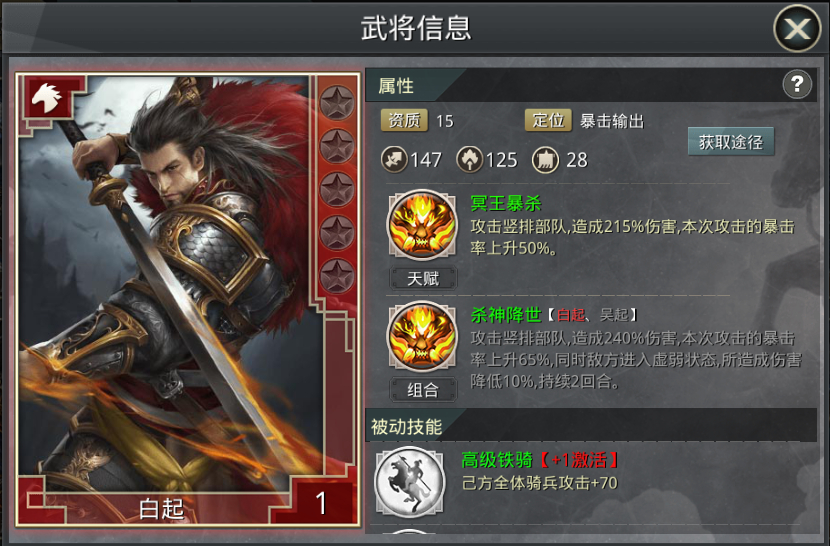
Task: Click the 吴起 link in combo skill
Action: (x=614, y=315)
